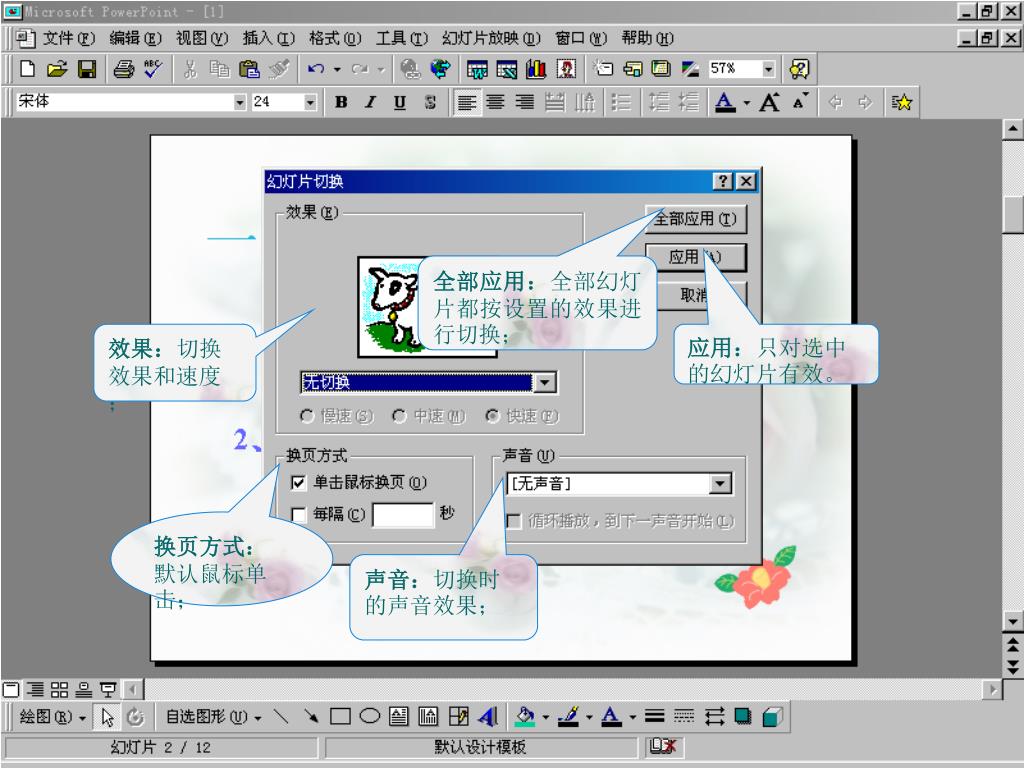Image resolution: width=1024 pixels, height=768 pixels.
Task: Open the font size dropdown
Action: coord(310,103)
